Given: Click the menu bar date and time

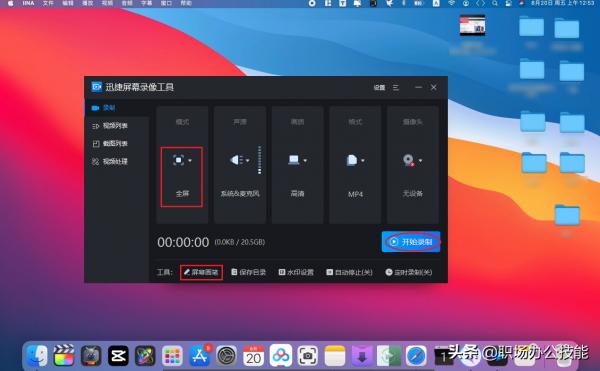Looking at the screenshot, I should pos(562,3).
